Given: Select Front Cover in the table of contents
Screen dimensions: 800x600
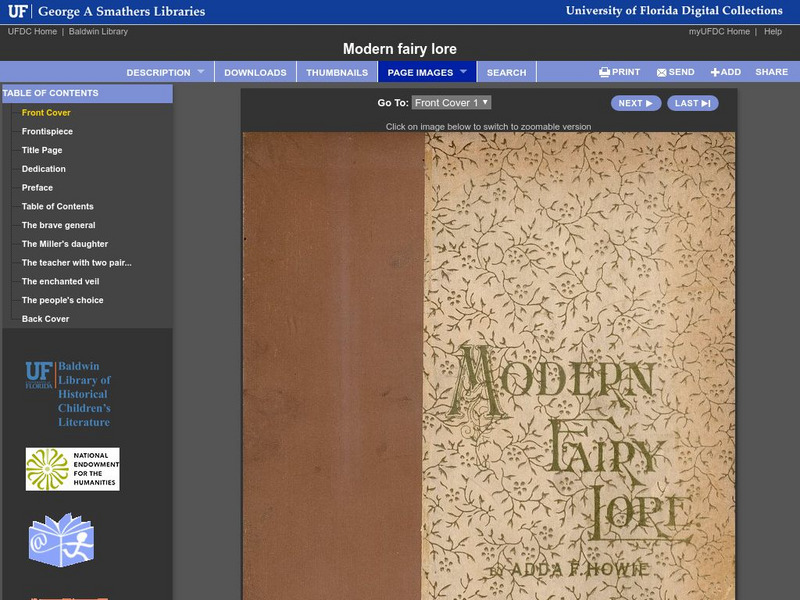Looking at the screenshot, I should (x=48, y=112).
